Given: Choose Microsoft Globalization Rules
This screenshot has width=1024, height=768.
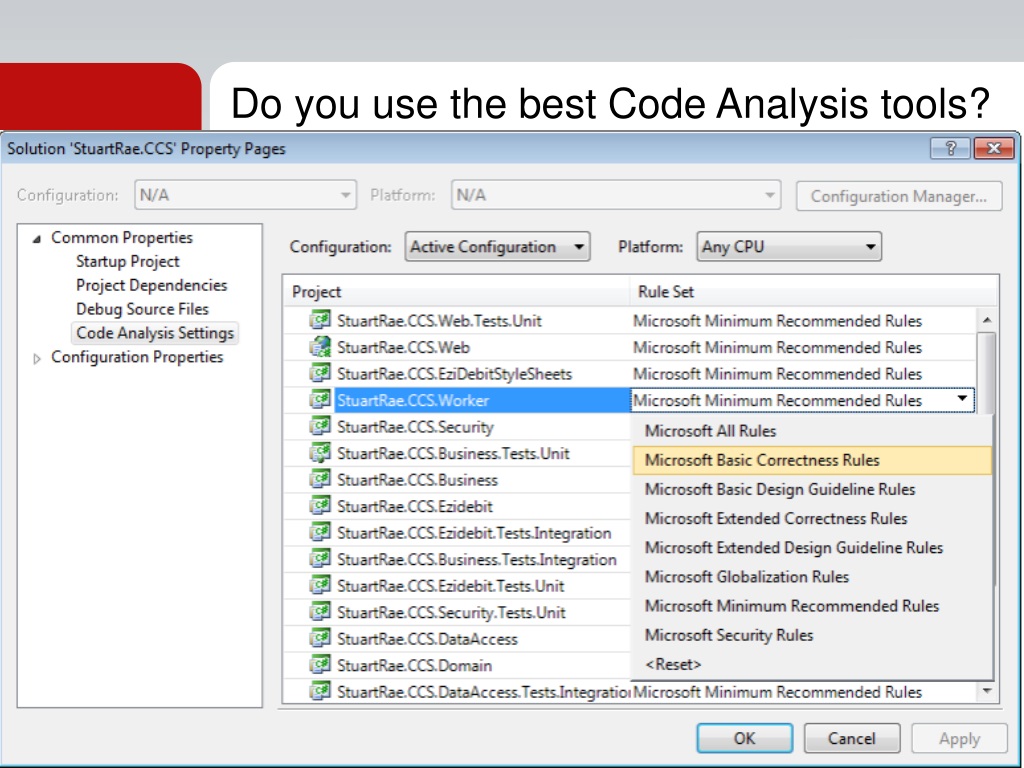Looking at the screenshot, I should click(x=812, y=577).
